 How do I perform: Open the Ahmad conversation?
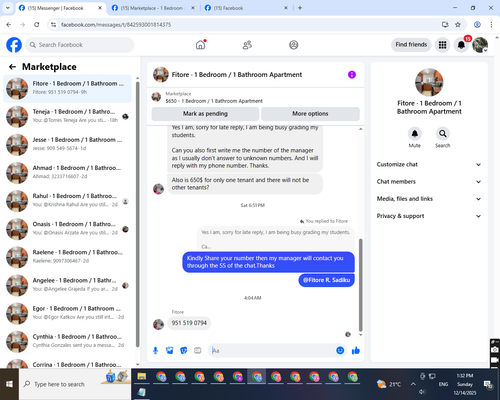68,173
